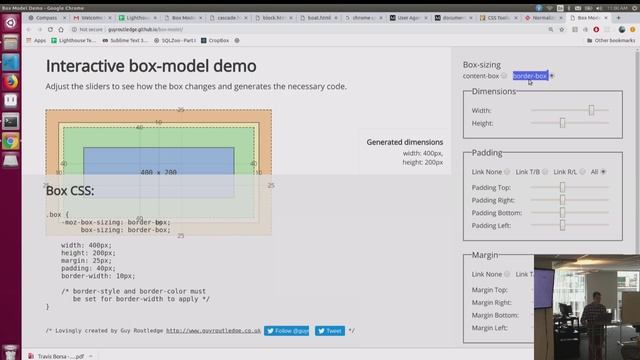The image size is (640, 360).
Task: Select padding Link R/L radio button
Action: [582, 172]
